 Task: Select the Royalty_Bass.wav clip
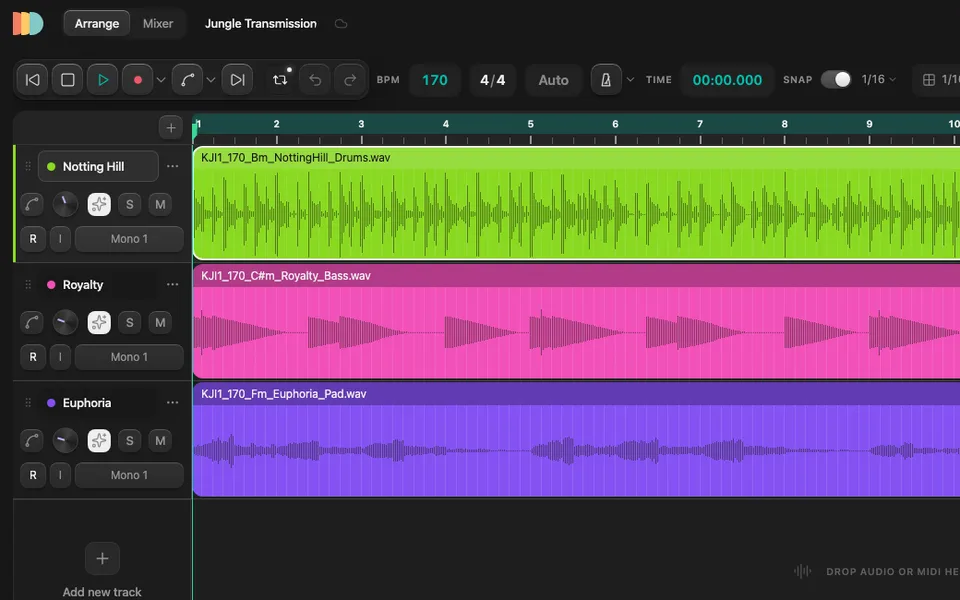(576, 321)
